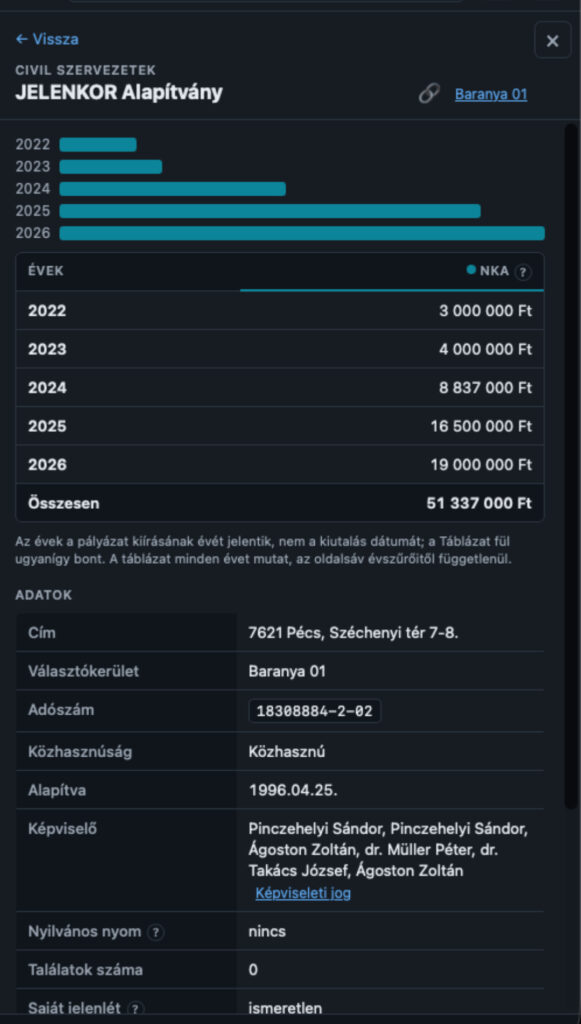Image resolution: width=581 pixels, height=1024 pixels.
Task: Click the panel's vertical scrollbar
Action: (x=571, y=465)
